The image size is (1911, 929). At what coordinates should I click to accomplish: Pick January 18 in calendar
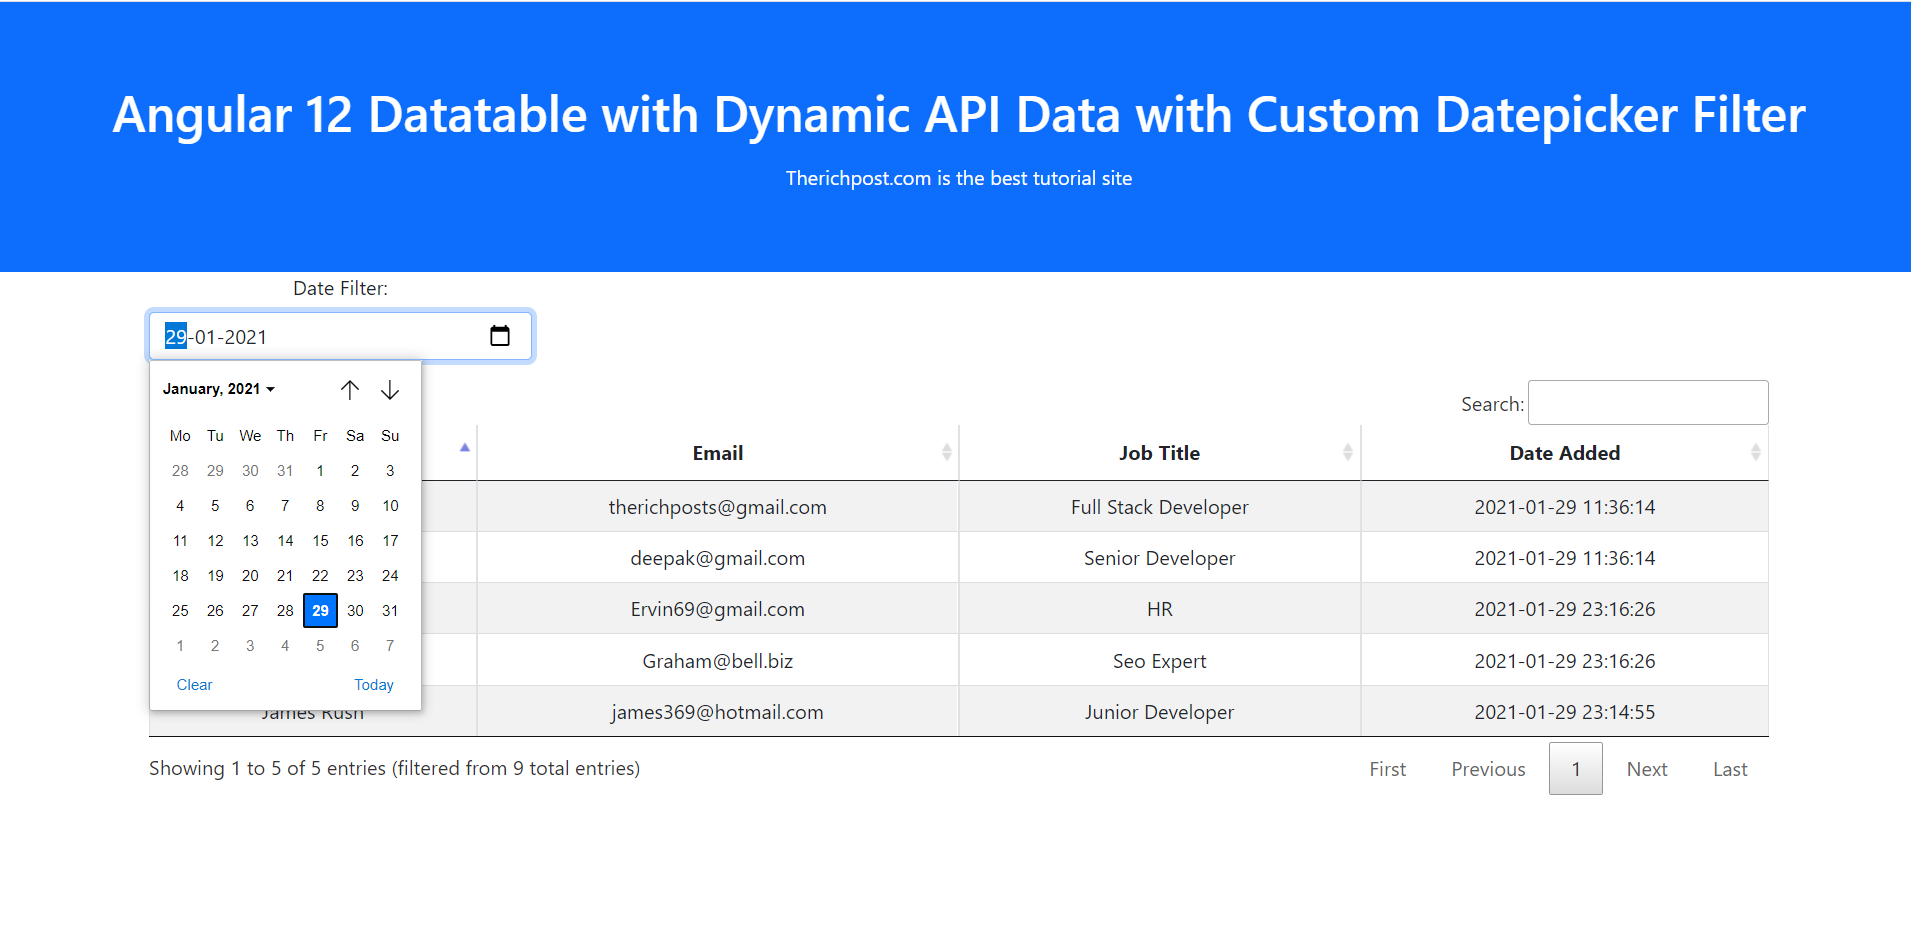click(180, 576)
